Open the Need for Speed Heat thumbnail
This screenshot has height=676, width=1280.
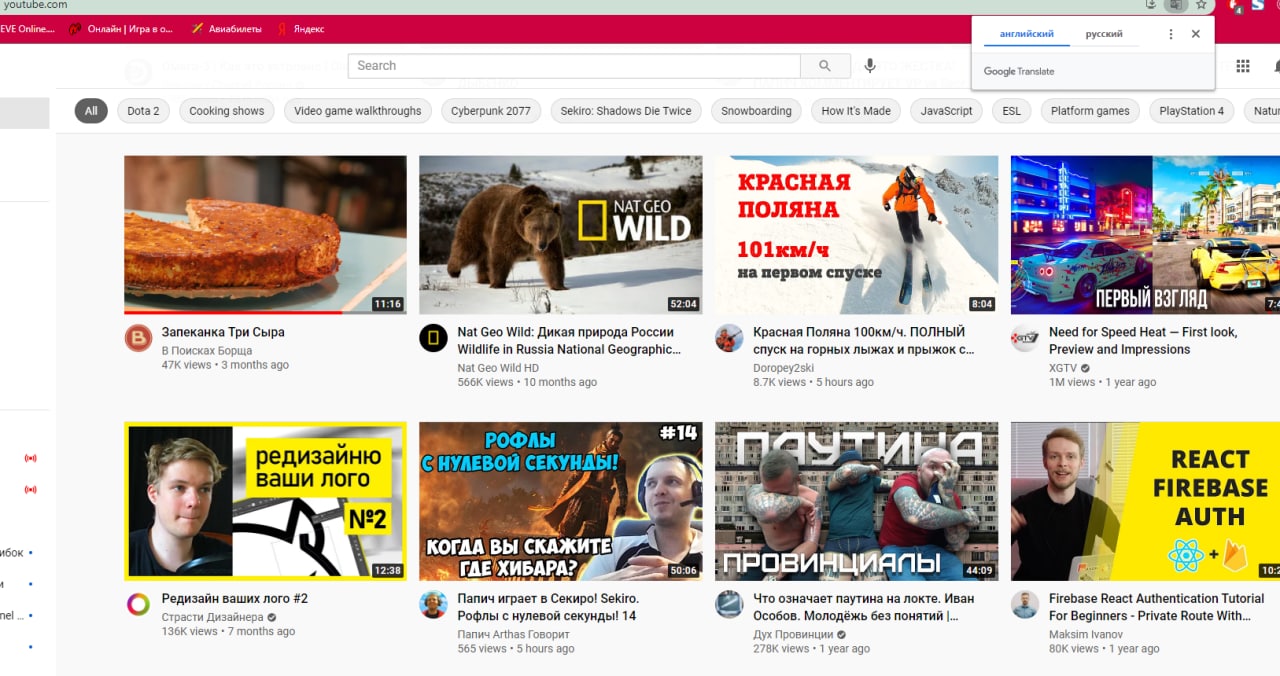(1145, 235)
